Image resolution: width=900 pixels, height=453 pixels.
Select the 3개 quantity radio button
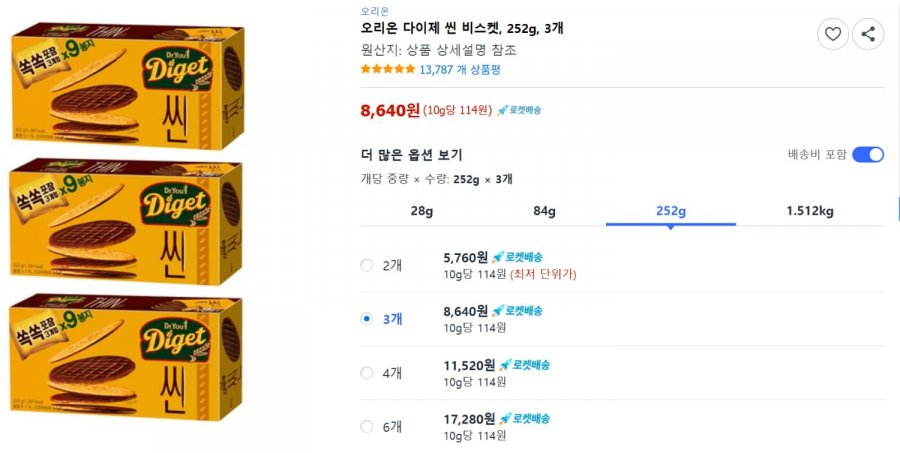pos(367,319)
